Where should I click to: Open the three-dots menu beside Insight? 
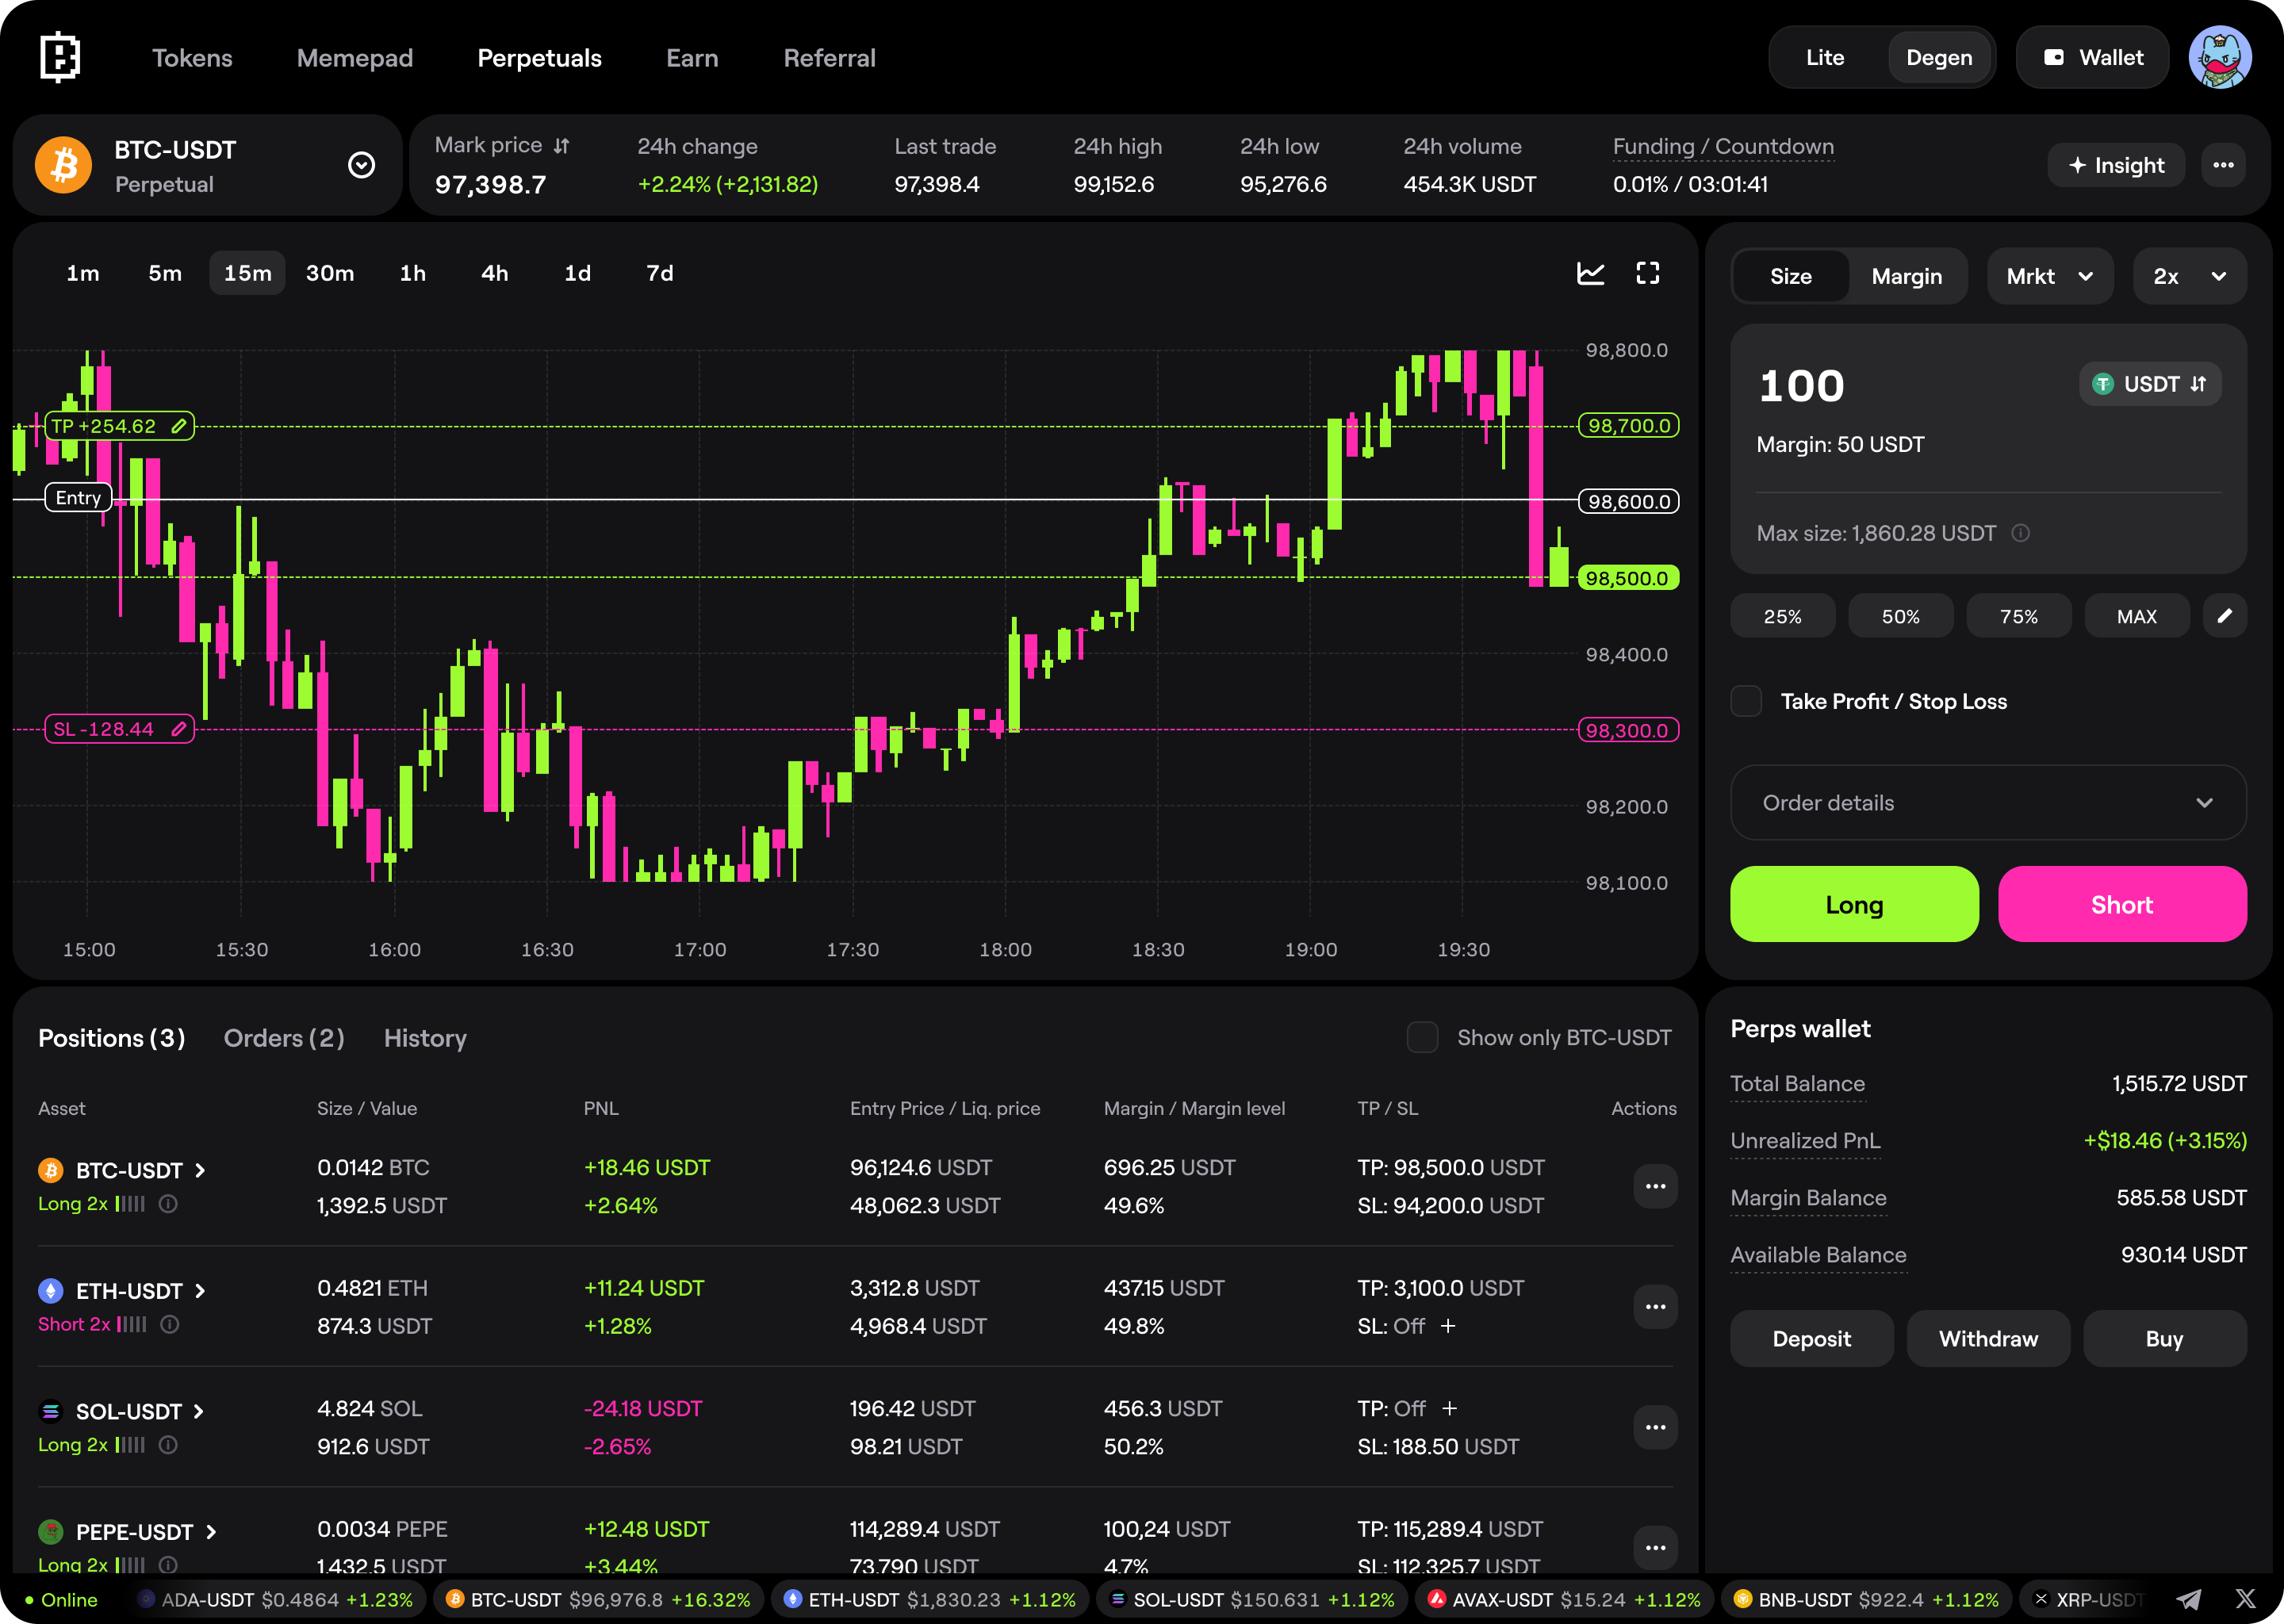point(2223,165)
